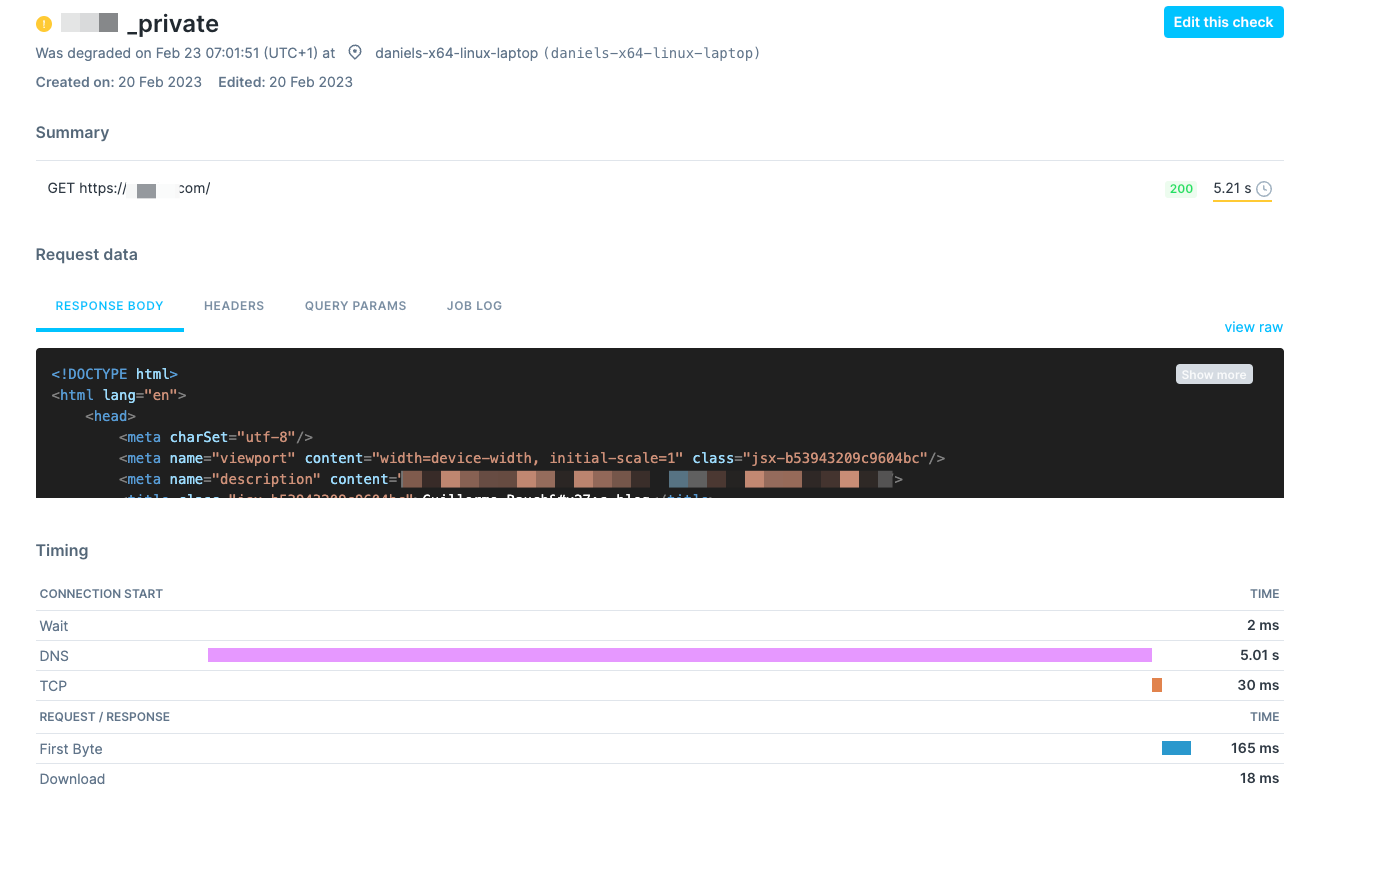Viewport: 1384px width, 896px height.
Task: Click the Was degraded on Feb 23 timestamp
Action: click(x=185, y=53)
